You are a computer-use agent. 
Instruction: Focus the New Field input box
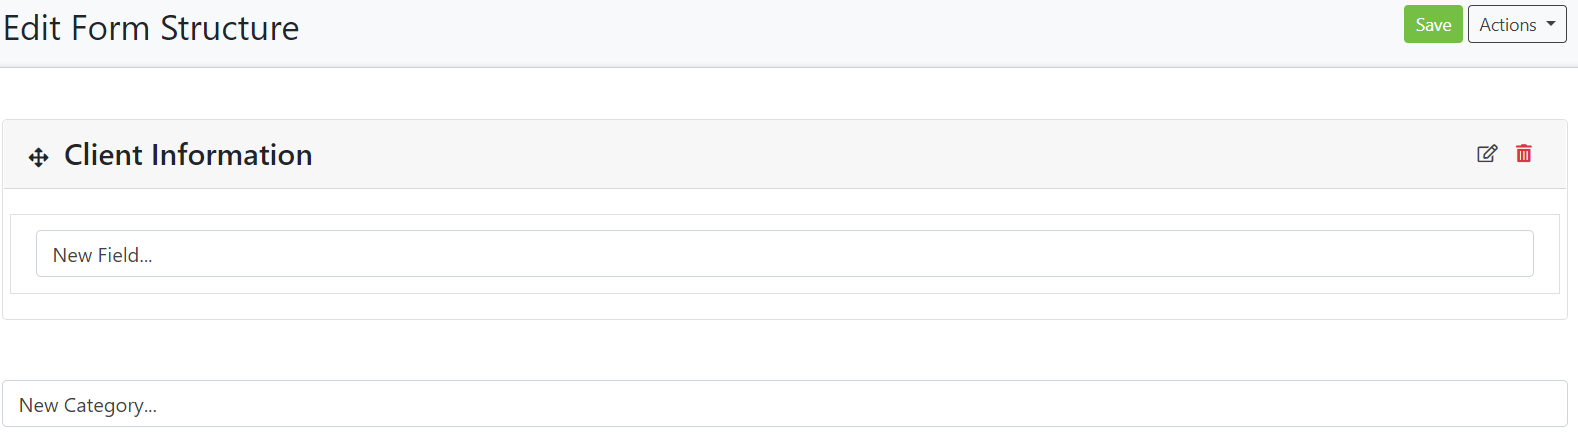(x=784, y=254)
